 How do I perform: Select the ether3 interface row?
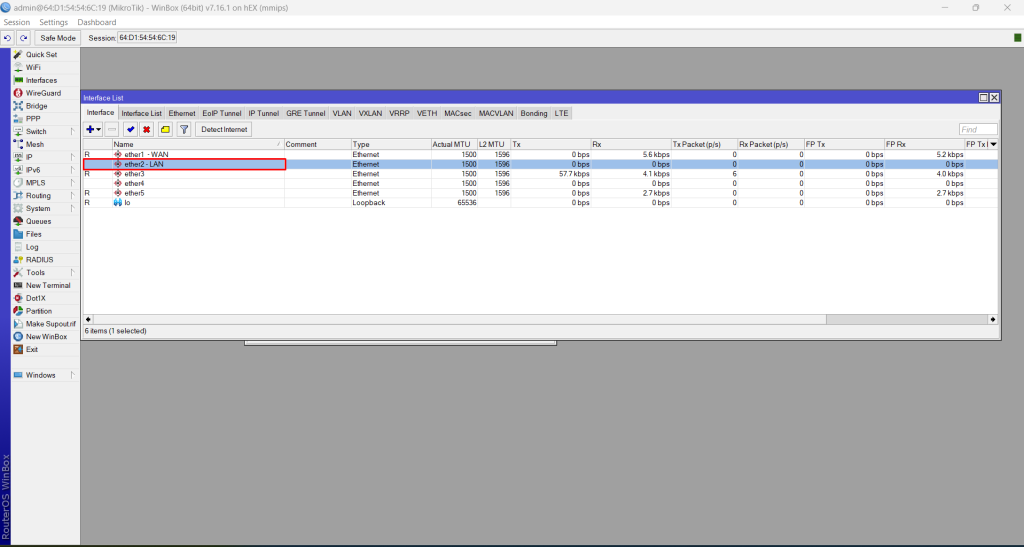(x=540, y=174)
